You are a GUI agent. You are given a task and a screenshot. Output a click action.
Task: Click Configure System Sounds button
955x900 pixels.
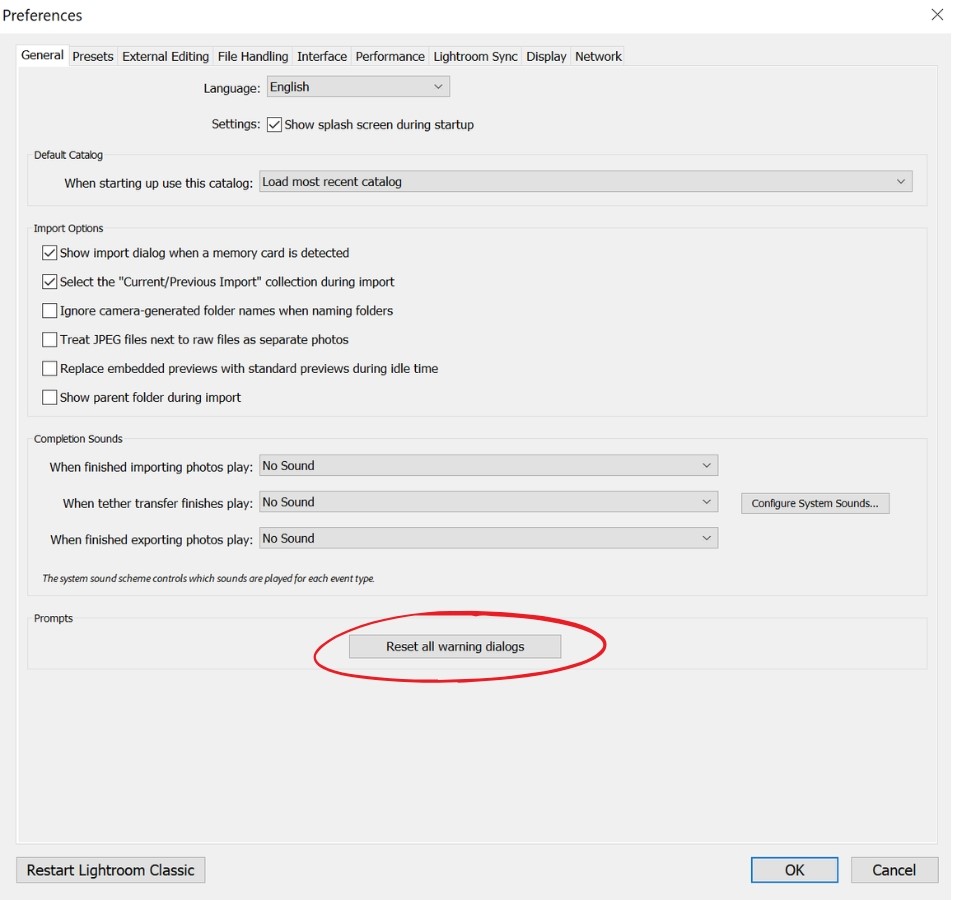[x=815, y=504]
